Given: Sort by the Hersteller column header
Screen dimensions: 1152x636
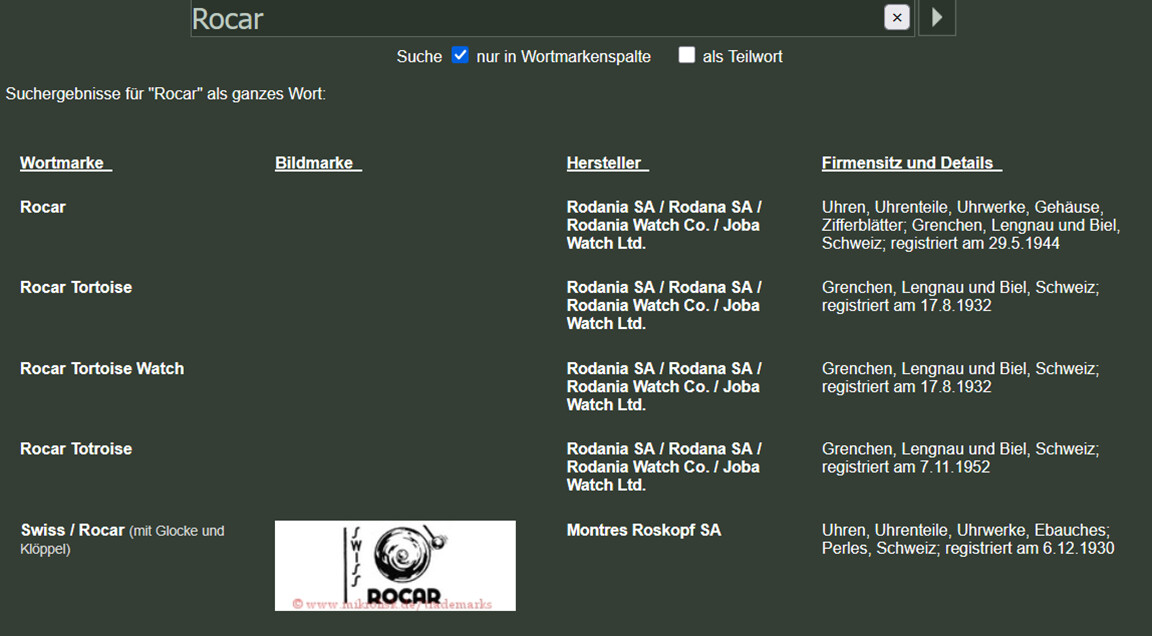Looking at the screenshot, I should click(x=607, y=163).
